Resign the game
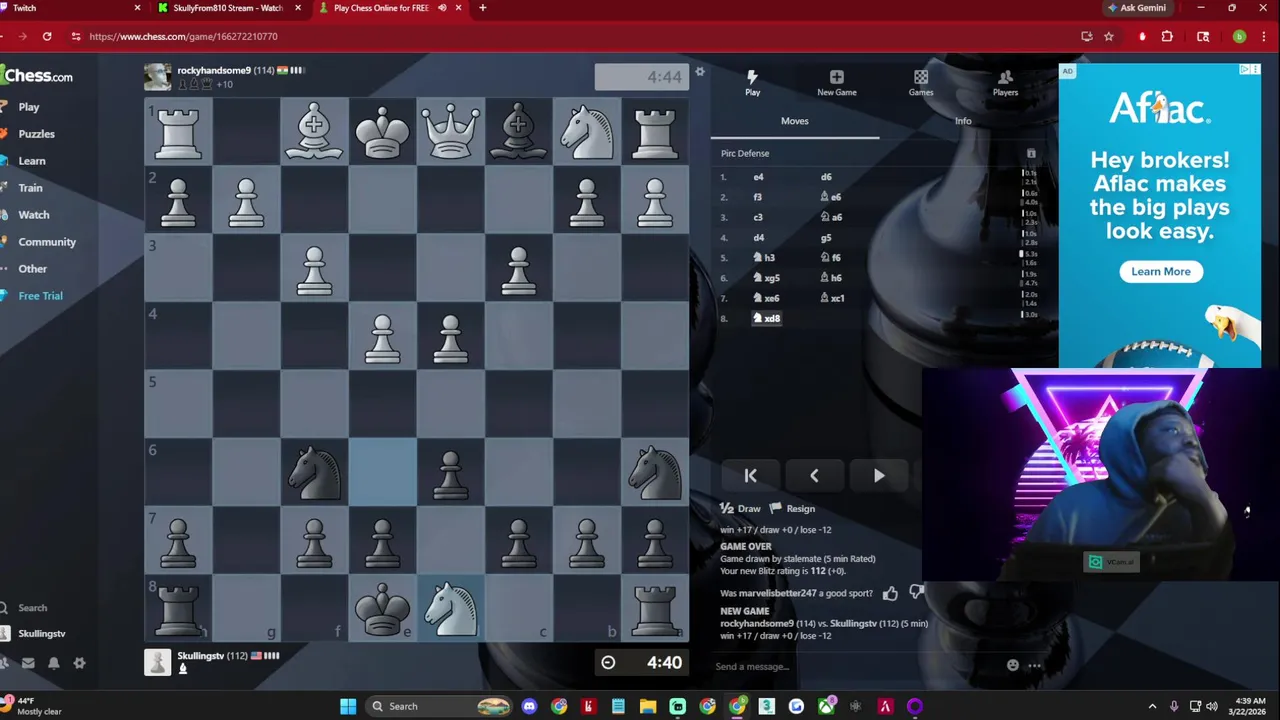 click(793, 509)
